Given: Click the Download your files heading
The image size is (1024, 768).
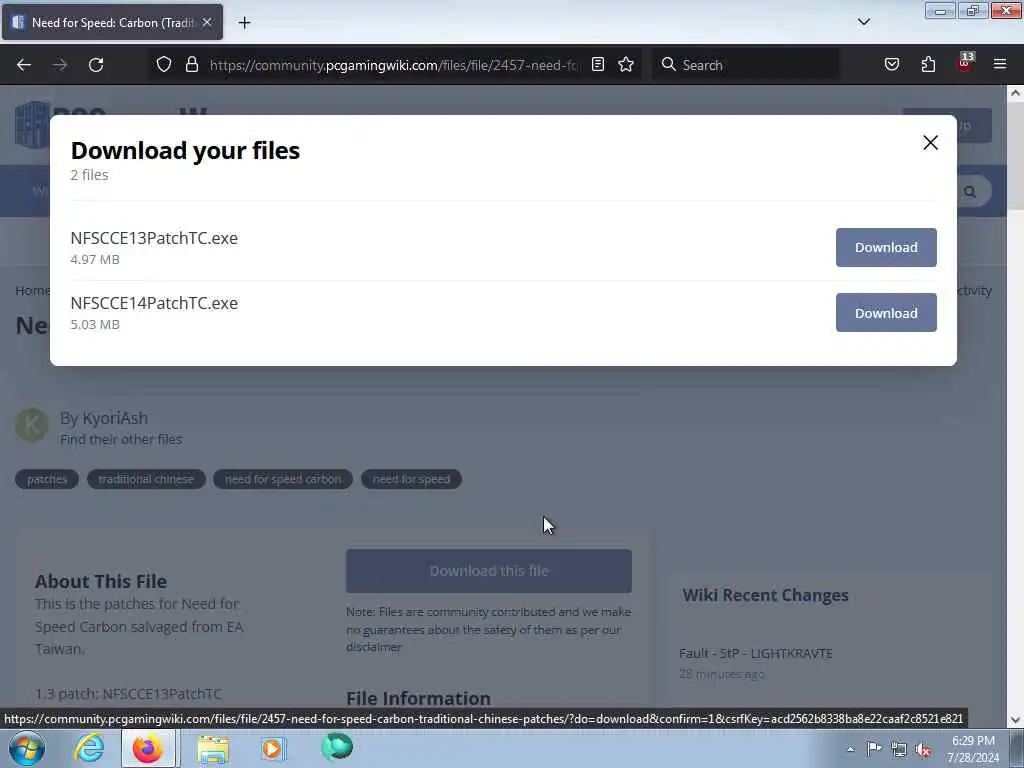Looking at the screenshot, I should click(185, 151).
